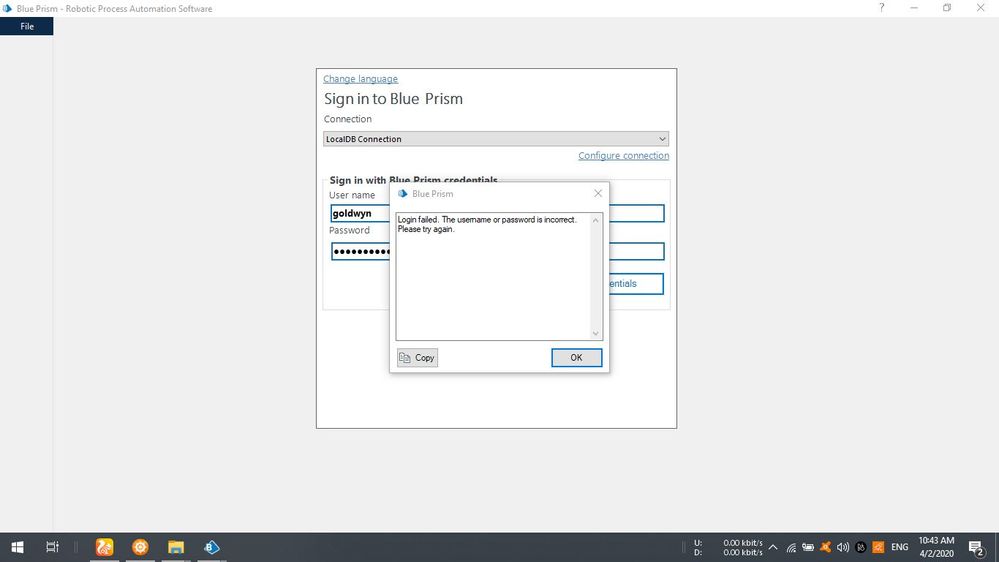Image resolution: width=999 pixels, height=562 pixels.
Task: Close the Blue Prism error dialog
Action: (x=598, y=194)
